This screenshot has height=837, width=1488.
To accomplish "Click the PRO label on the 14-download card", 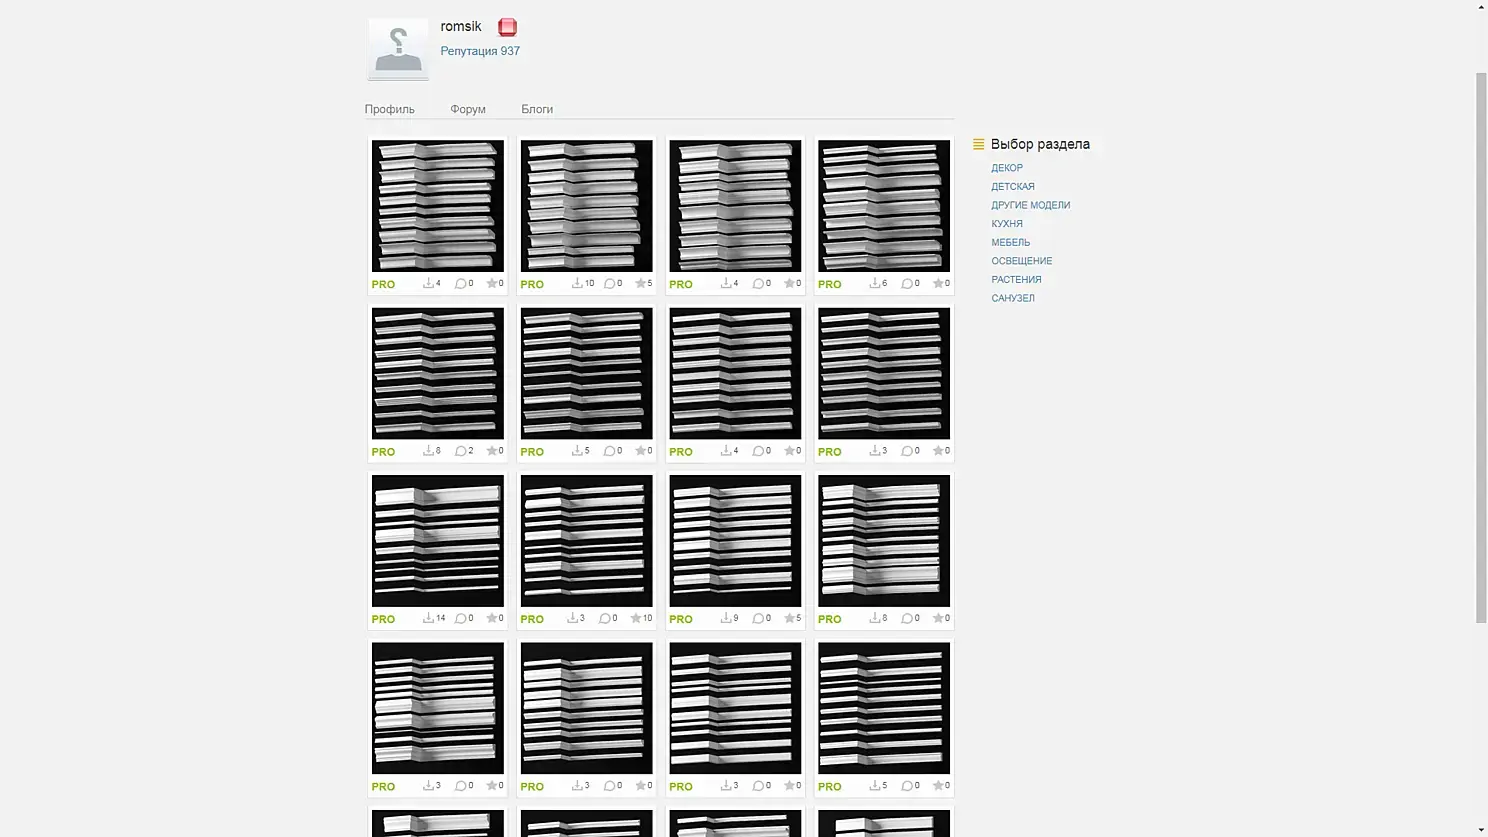I will point(383,620).
